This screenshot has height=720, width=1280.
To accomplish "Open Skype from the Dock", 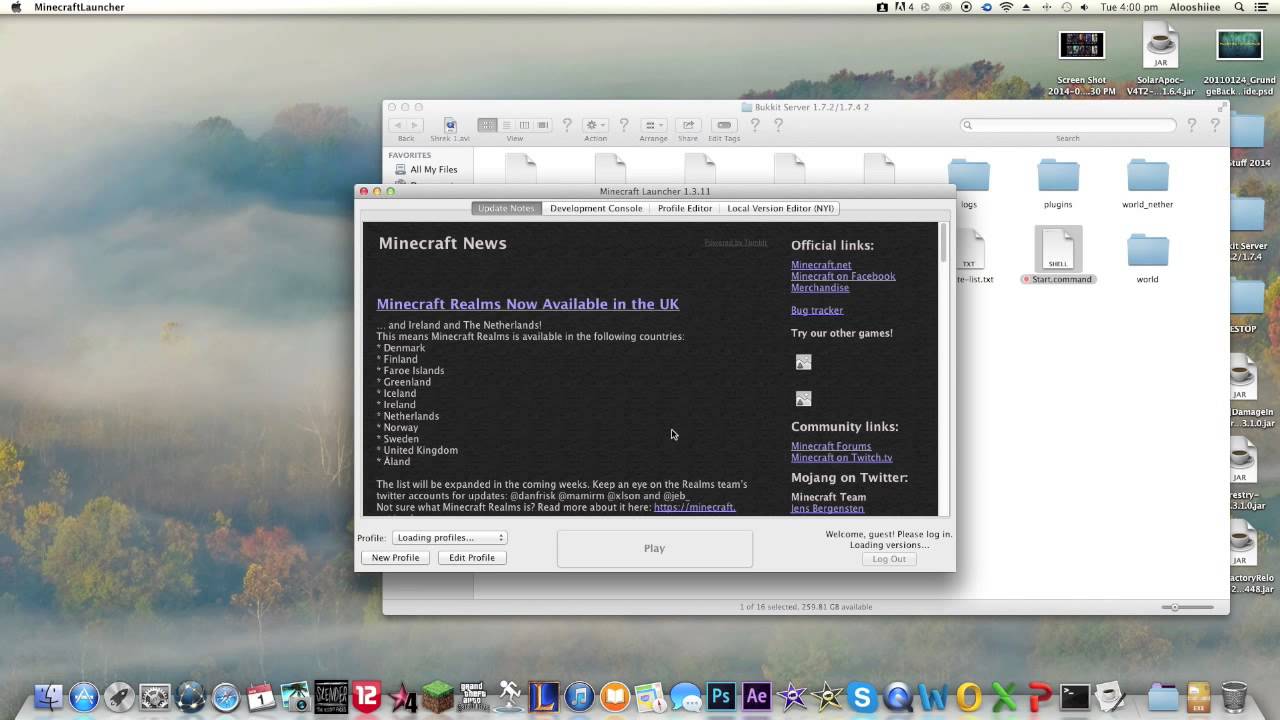I will (x=862, y=697).
